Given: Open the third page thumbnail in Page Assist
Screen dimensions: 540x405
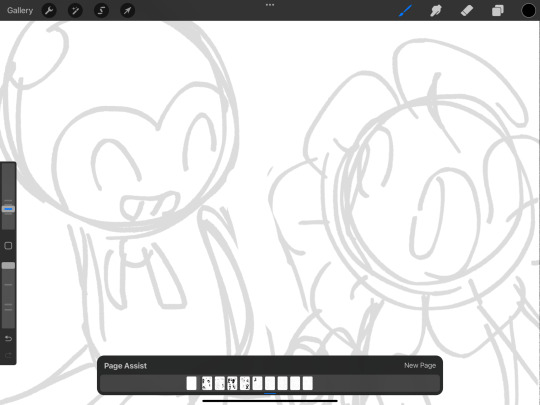Looking at the screenshot, I should click(x=219, y=383).
